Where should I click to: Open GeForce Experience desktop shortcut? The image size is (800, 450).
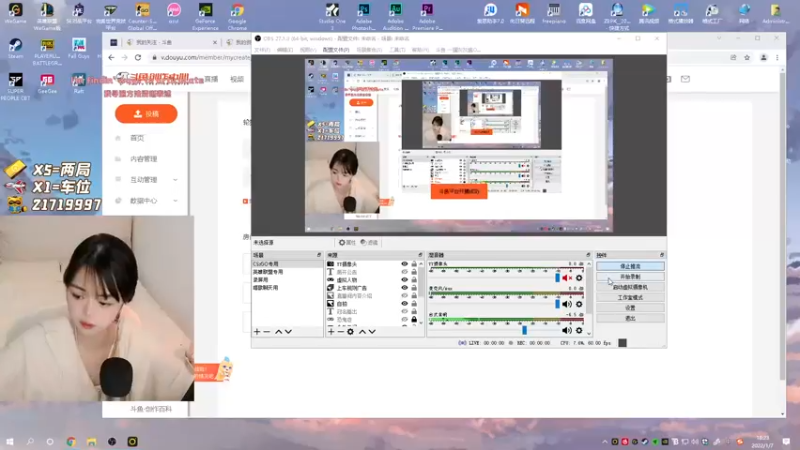(205, 16)
